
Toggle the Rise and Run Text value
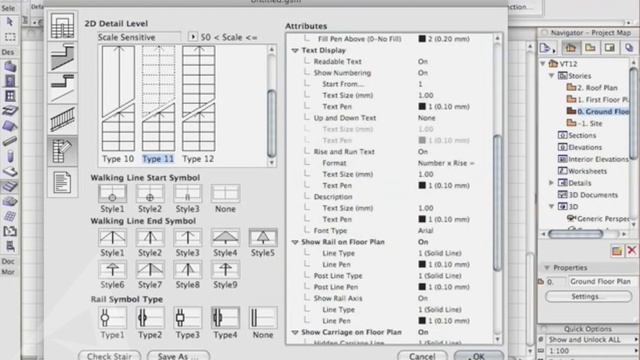point(422,152)
